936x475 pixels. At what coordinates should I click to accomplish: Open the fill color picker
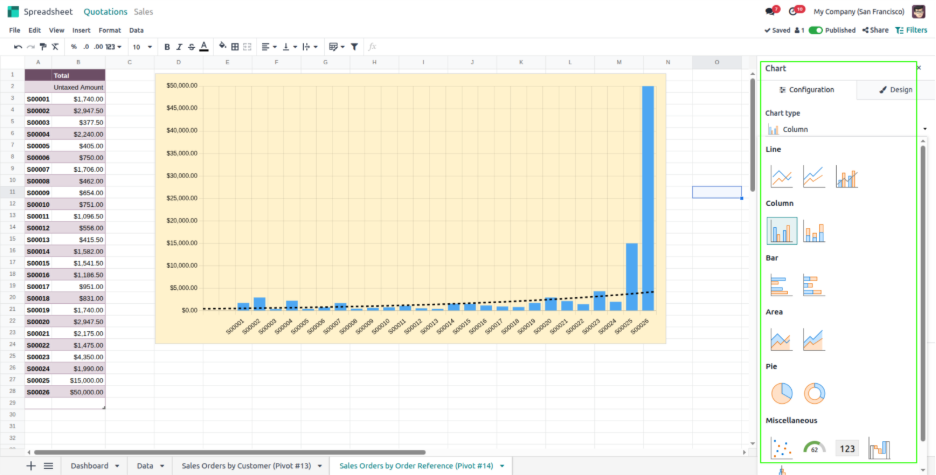[222, 47]
